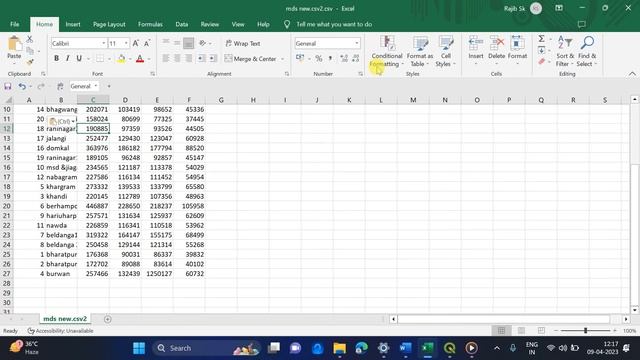Switch to Normal view icon

pyautogui.click(x=502, y=331)
